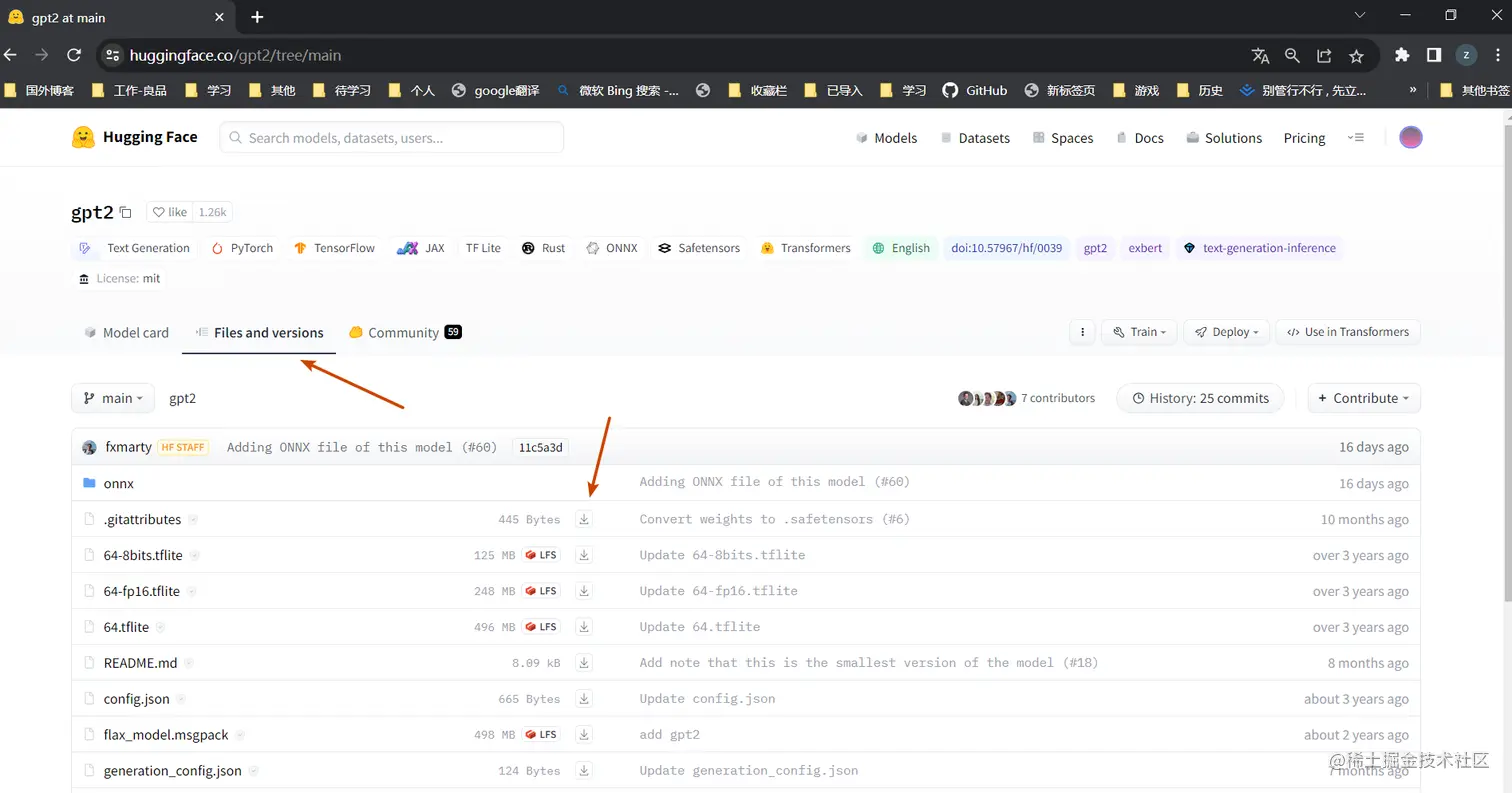The image size is (1512, 793).
Task: Download the config.json file
Action: pyautogui.click(x=584, y=699)
